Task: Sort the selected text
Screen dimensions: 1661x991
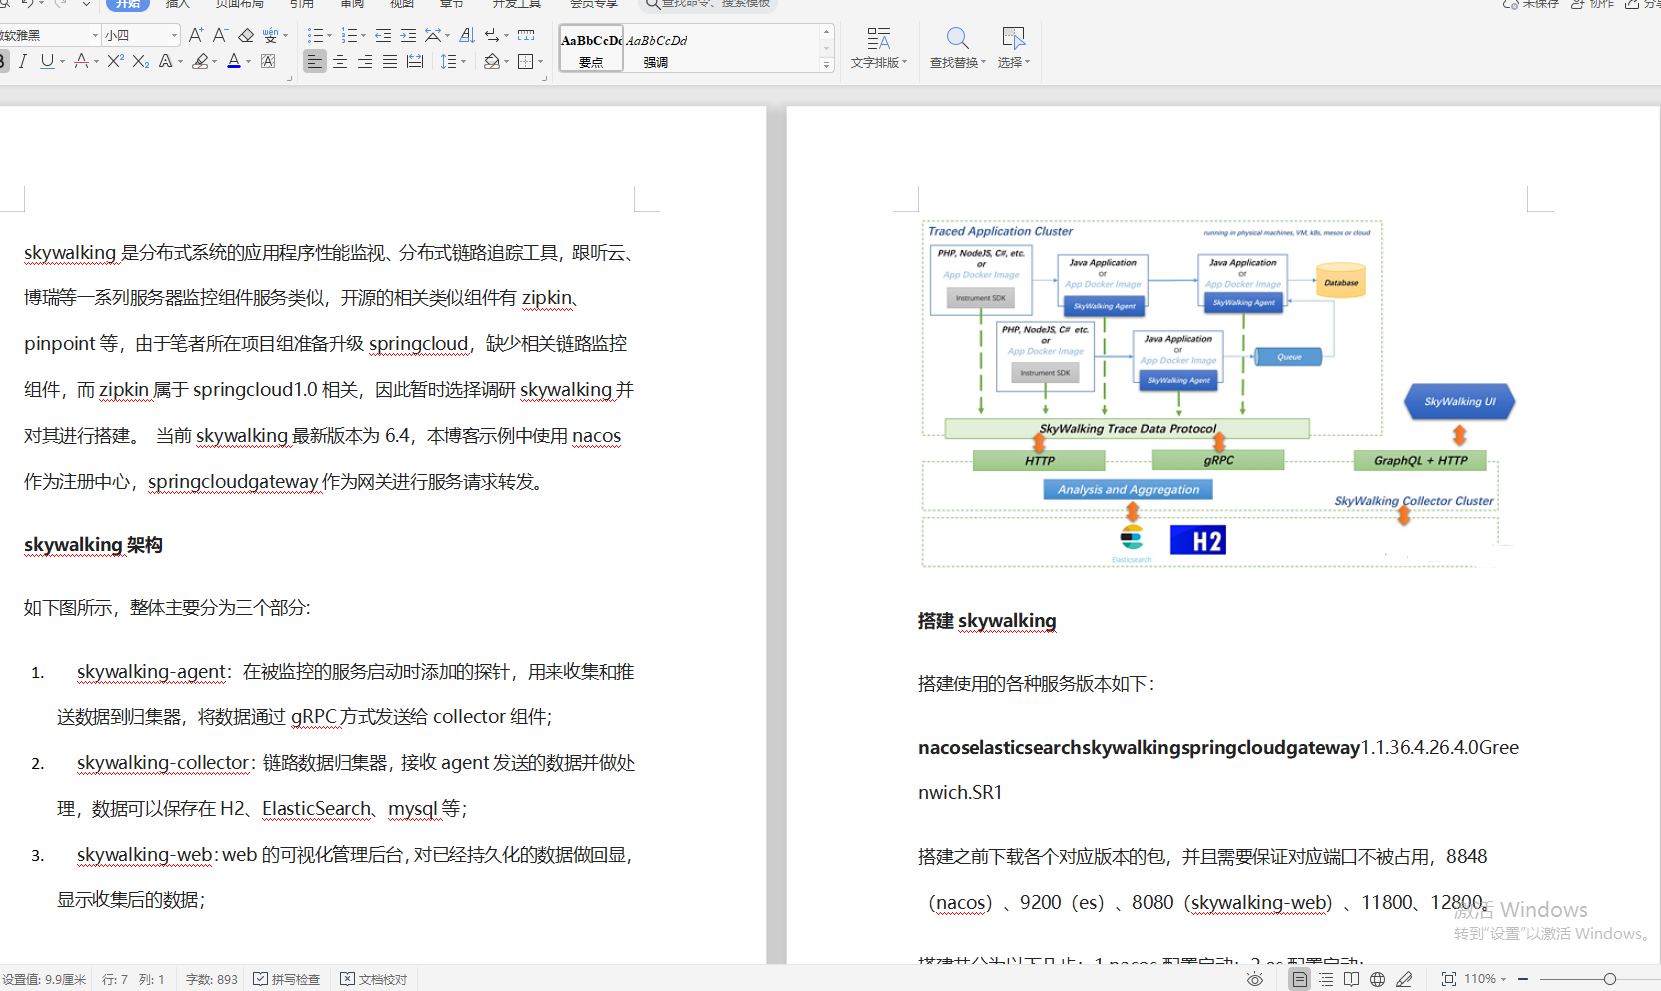Action: coord(467,35)
